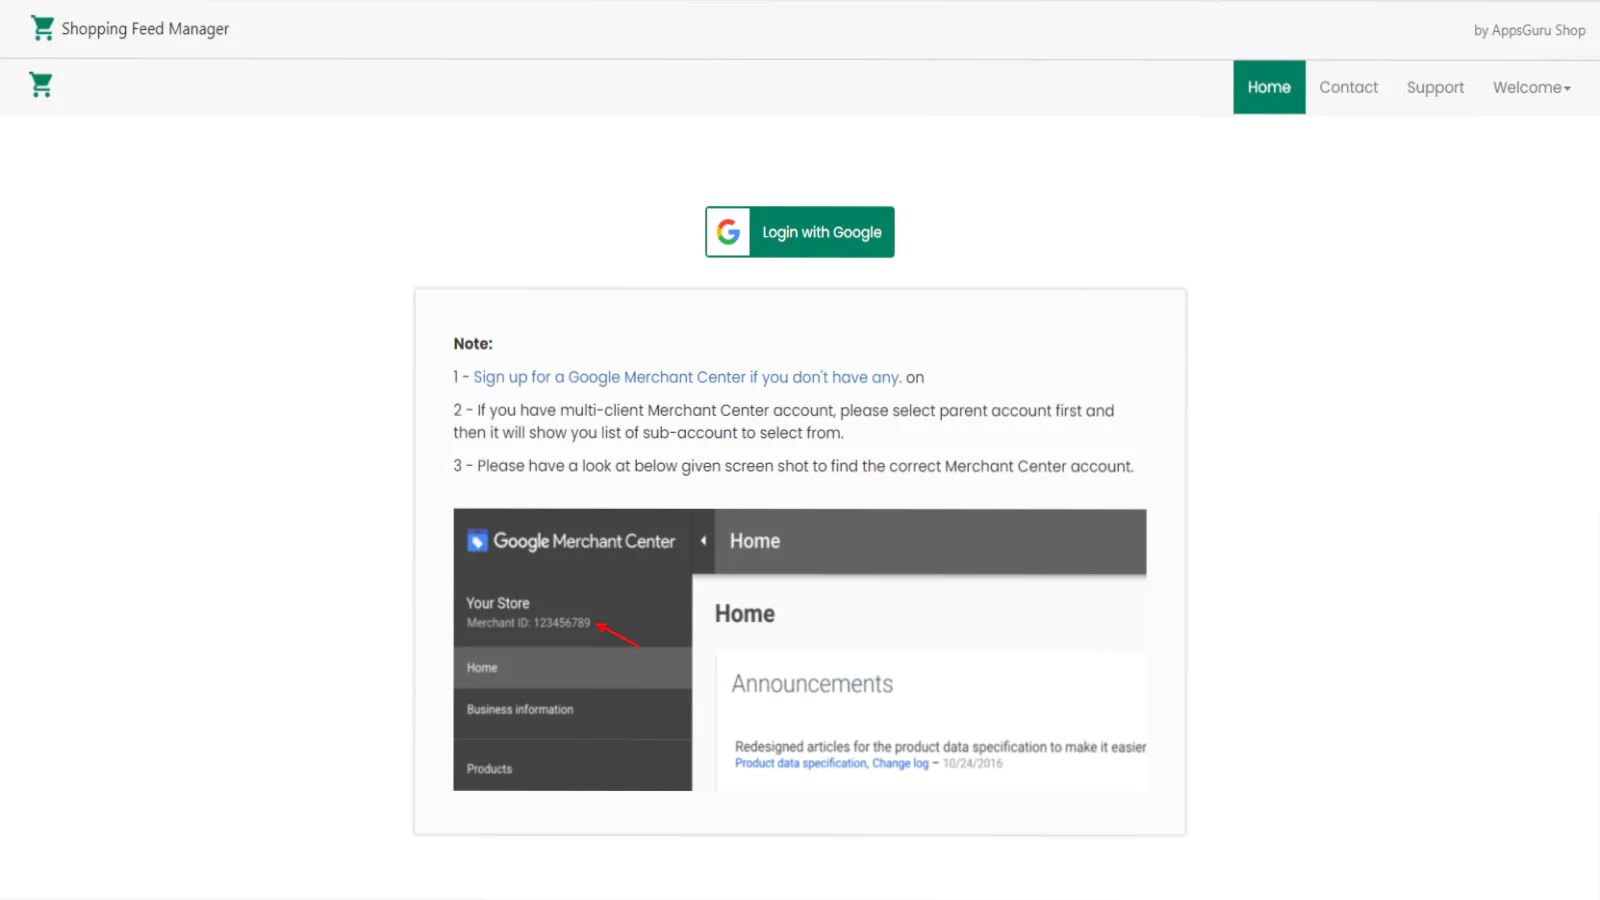The width and height of the screenshot is (1600, 900).
Task: Select Products in the sidebar image
Action: 489,769
